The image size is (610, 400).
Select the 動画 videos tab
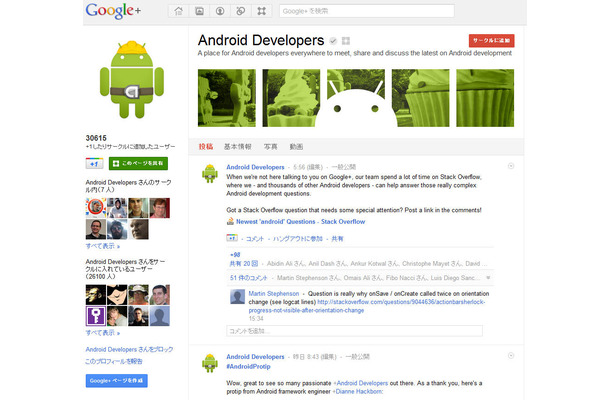coord(296,147)
